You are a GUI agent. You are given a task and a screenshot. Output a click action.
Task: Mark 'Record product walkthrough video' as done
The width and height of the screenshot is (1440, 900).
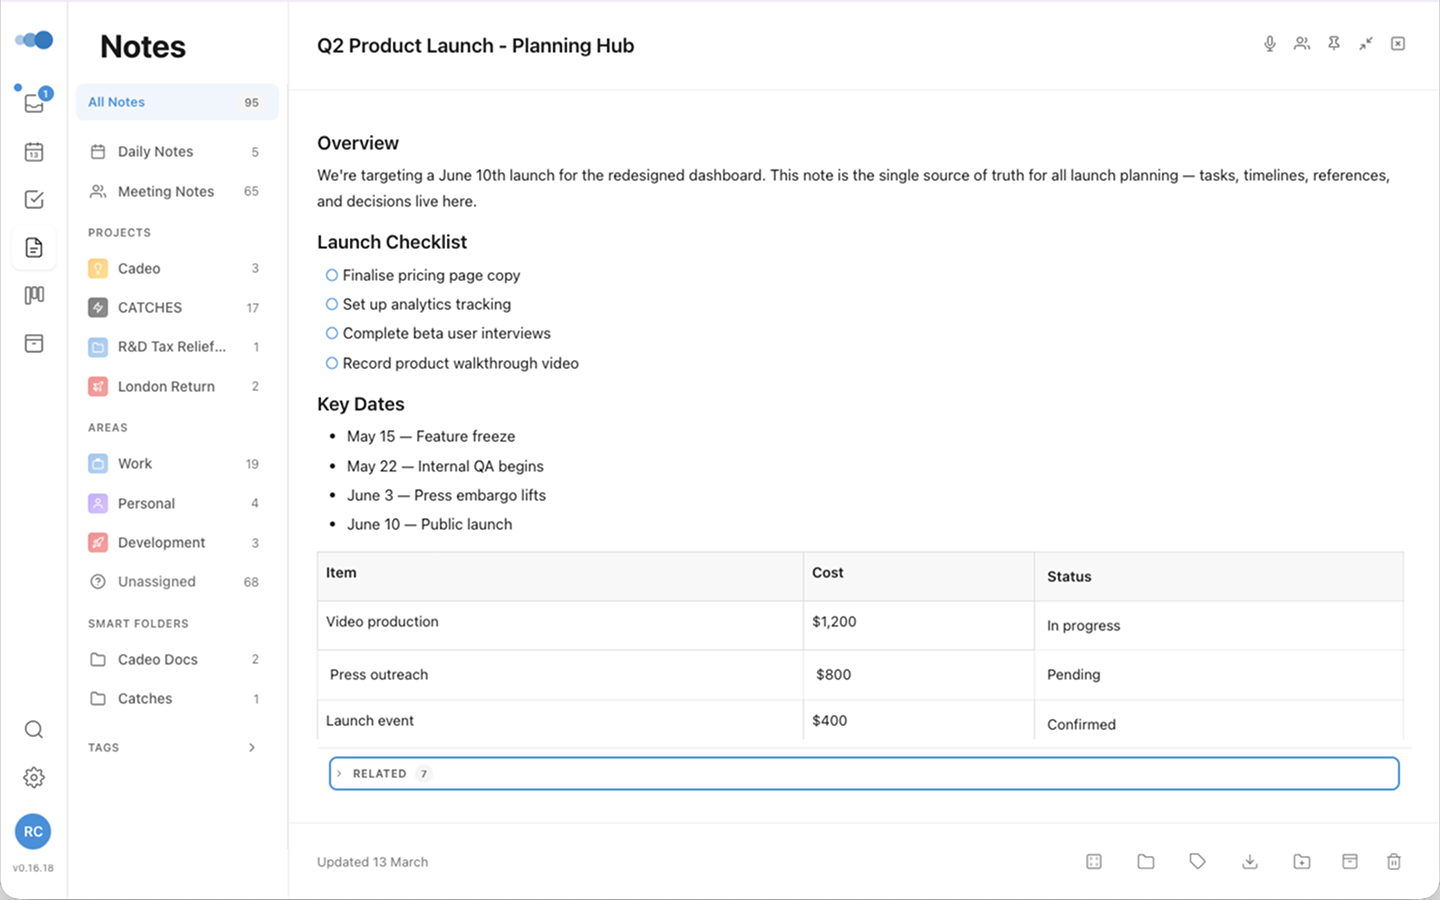pyautogui.click(x=332, y=363)
